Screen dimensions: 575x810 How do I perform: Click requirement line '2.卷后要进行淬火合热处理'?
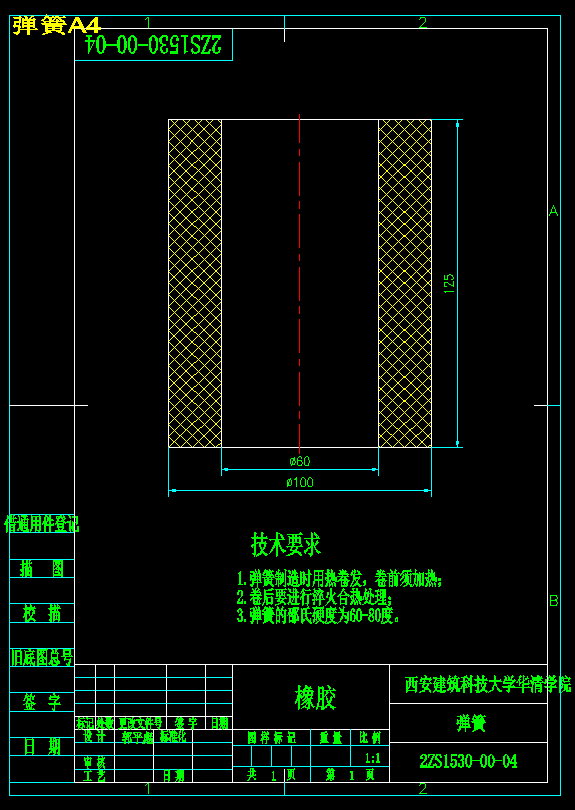tap(314, 598)
